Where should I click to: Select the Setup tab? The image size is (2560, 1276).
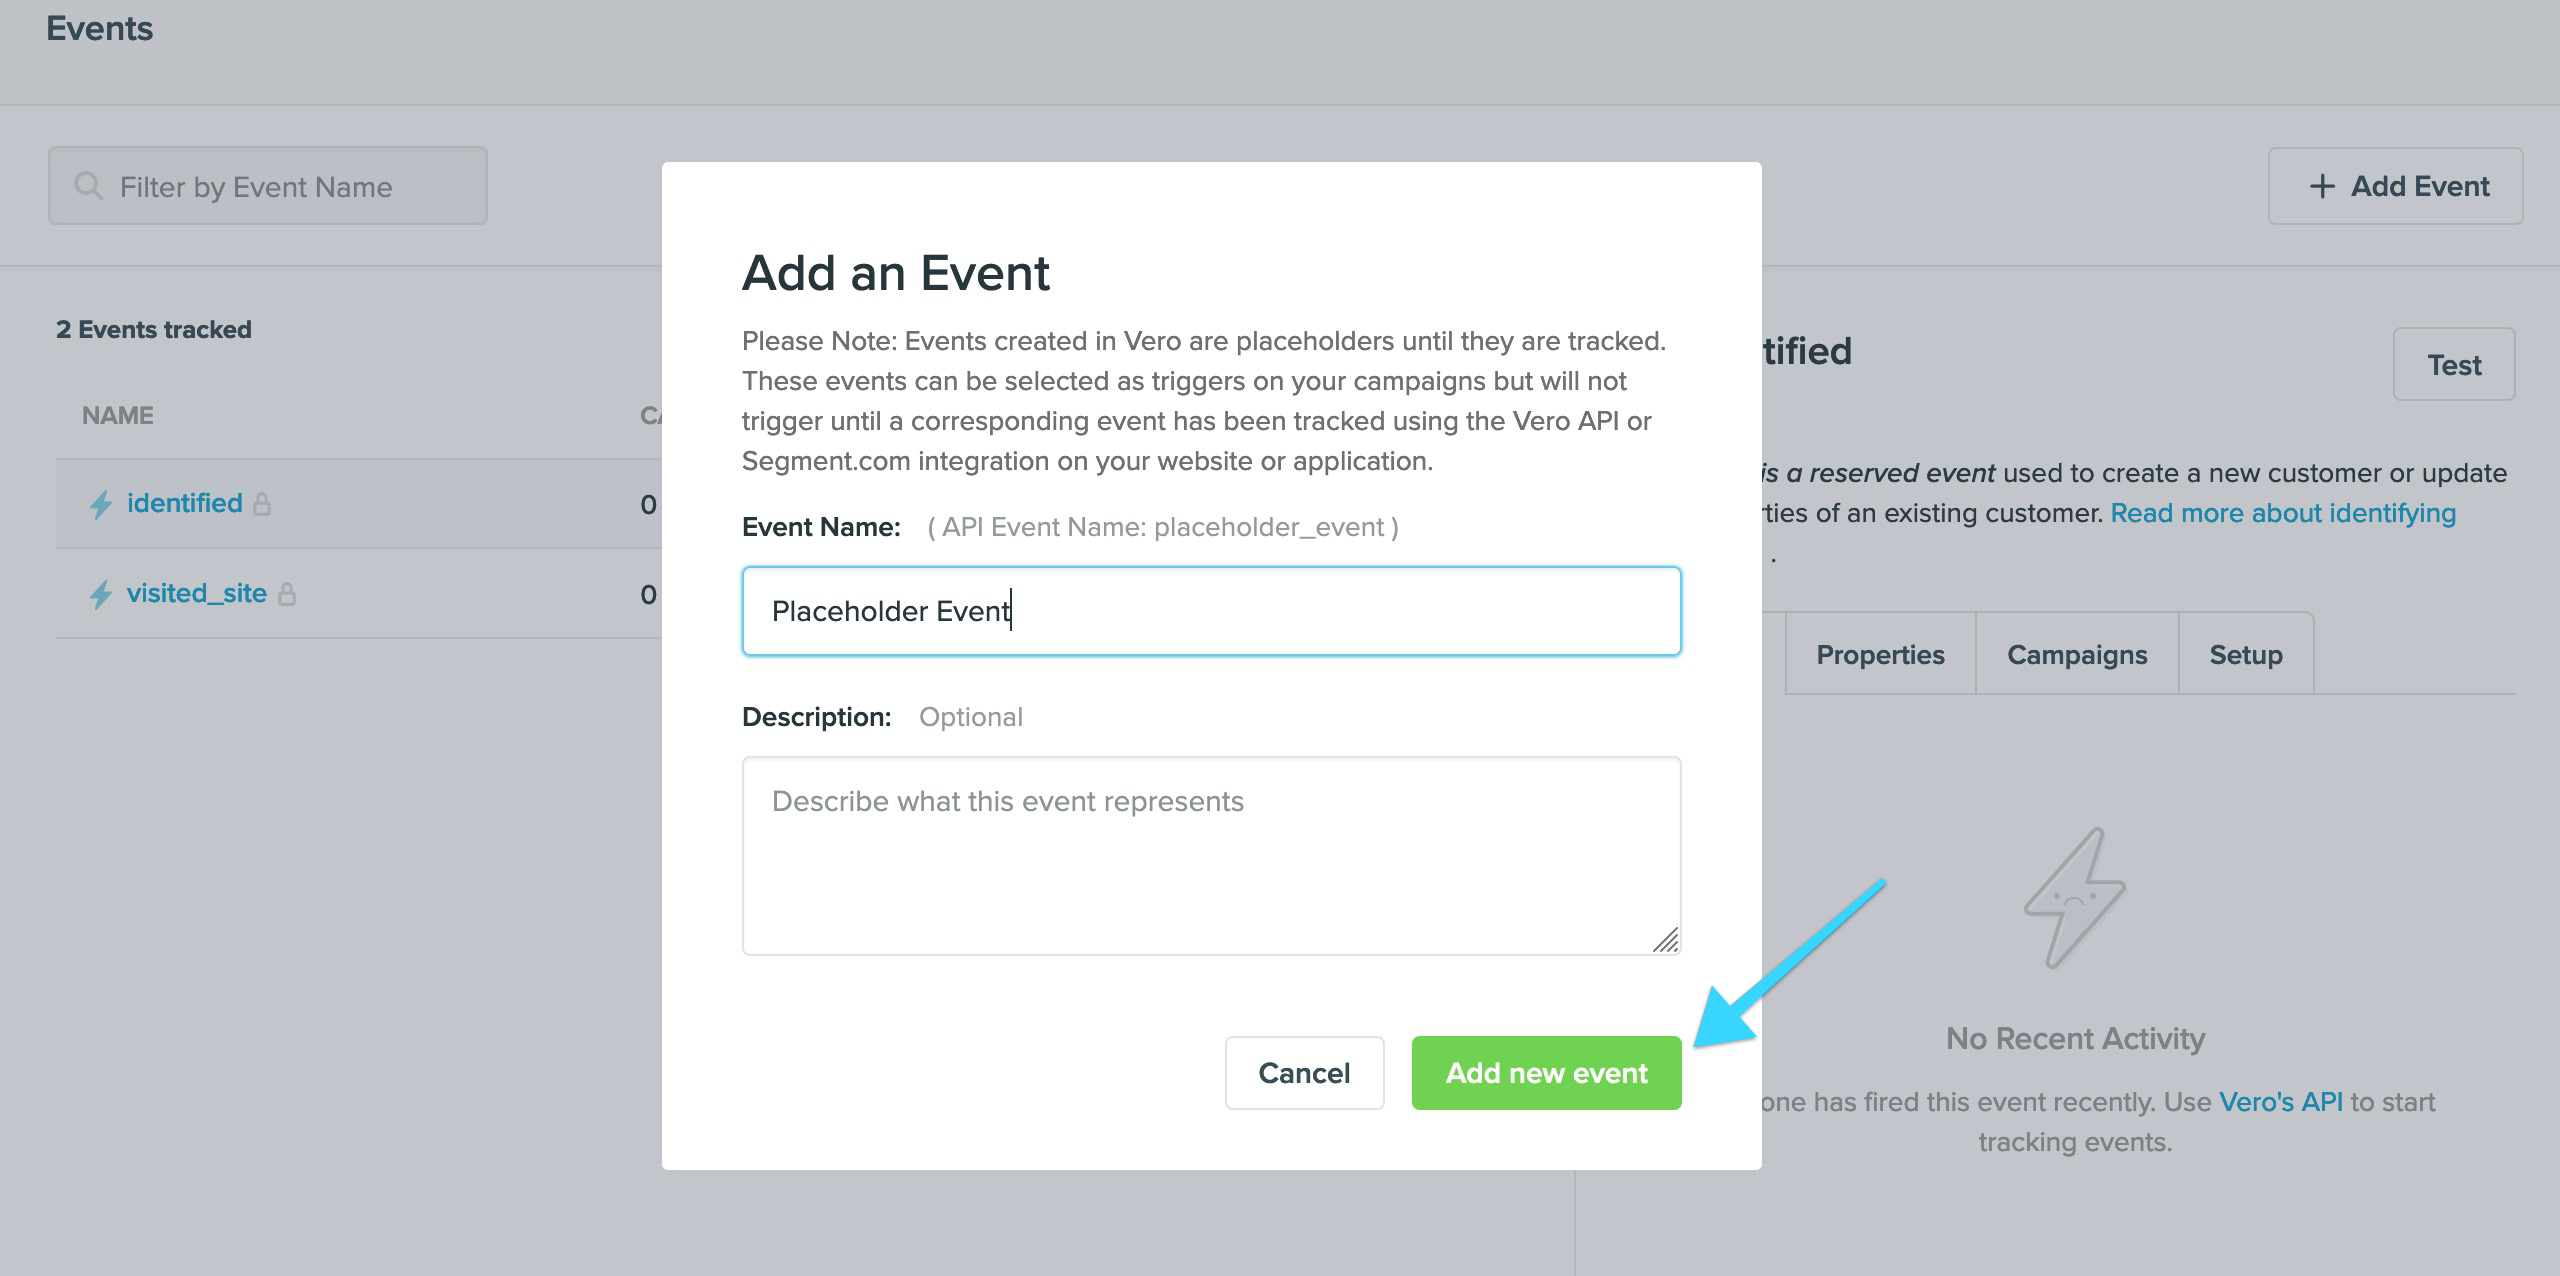2245,654
